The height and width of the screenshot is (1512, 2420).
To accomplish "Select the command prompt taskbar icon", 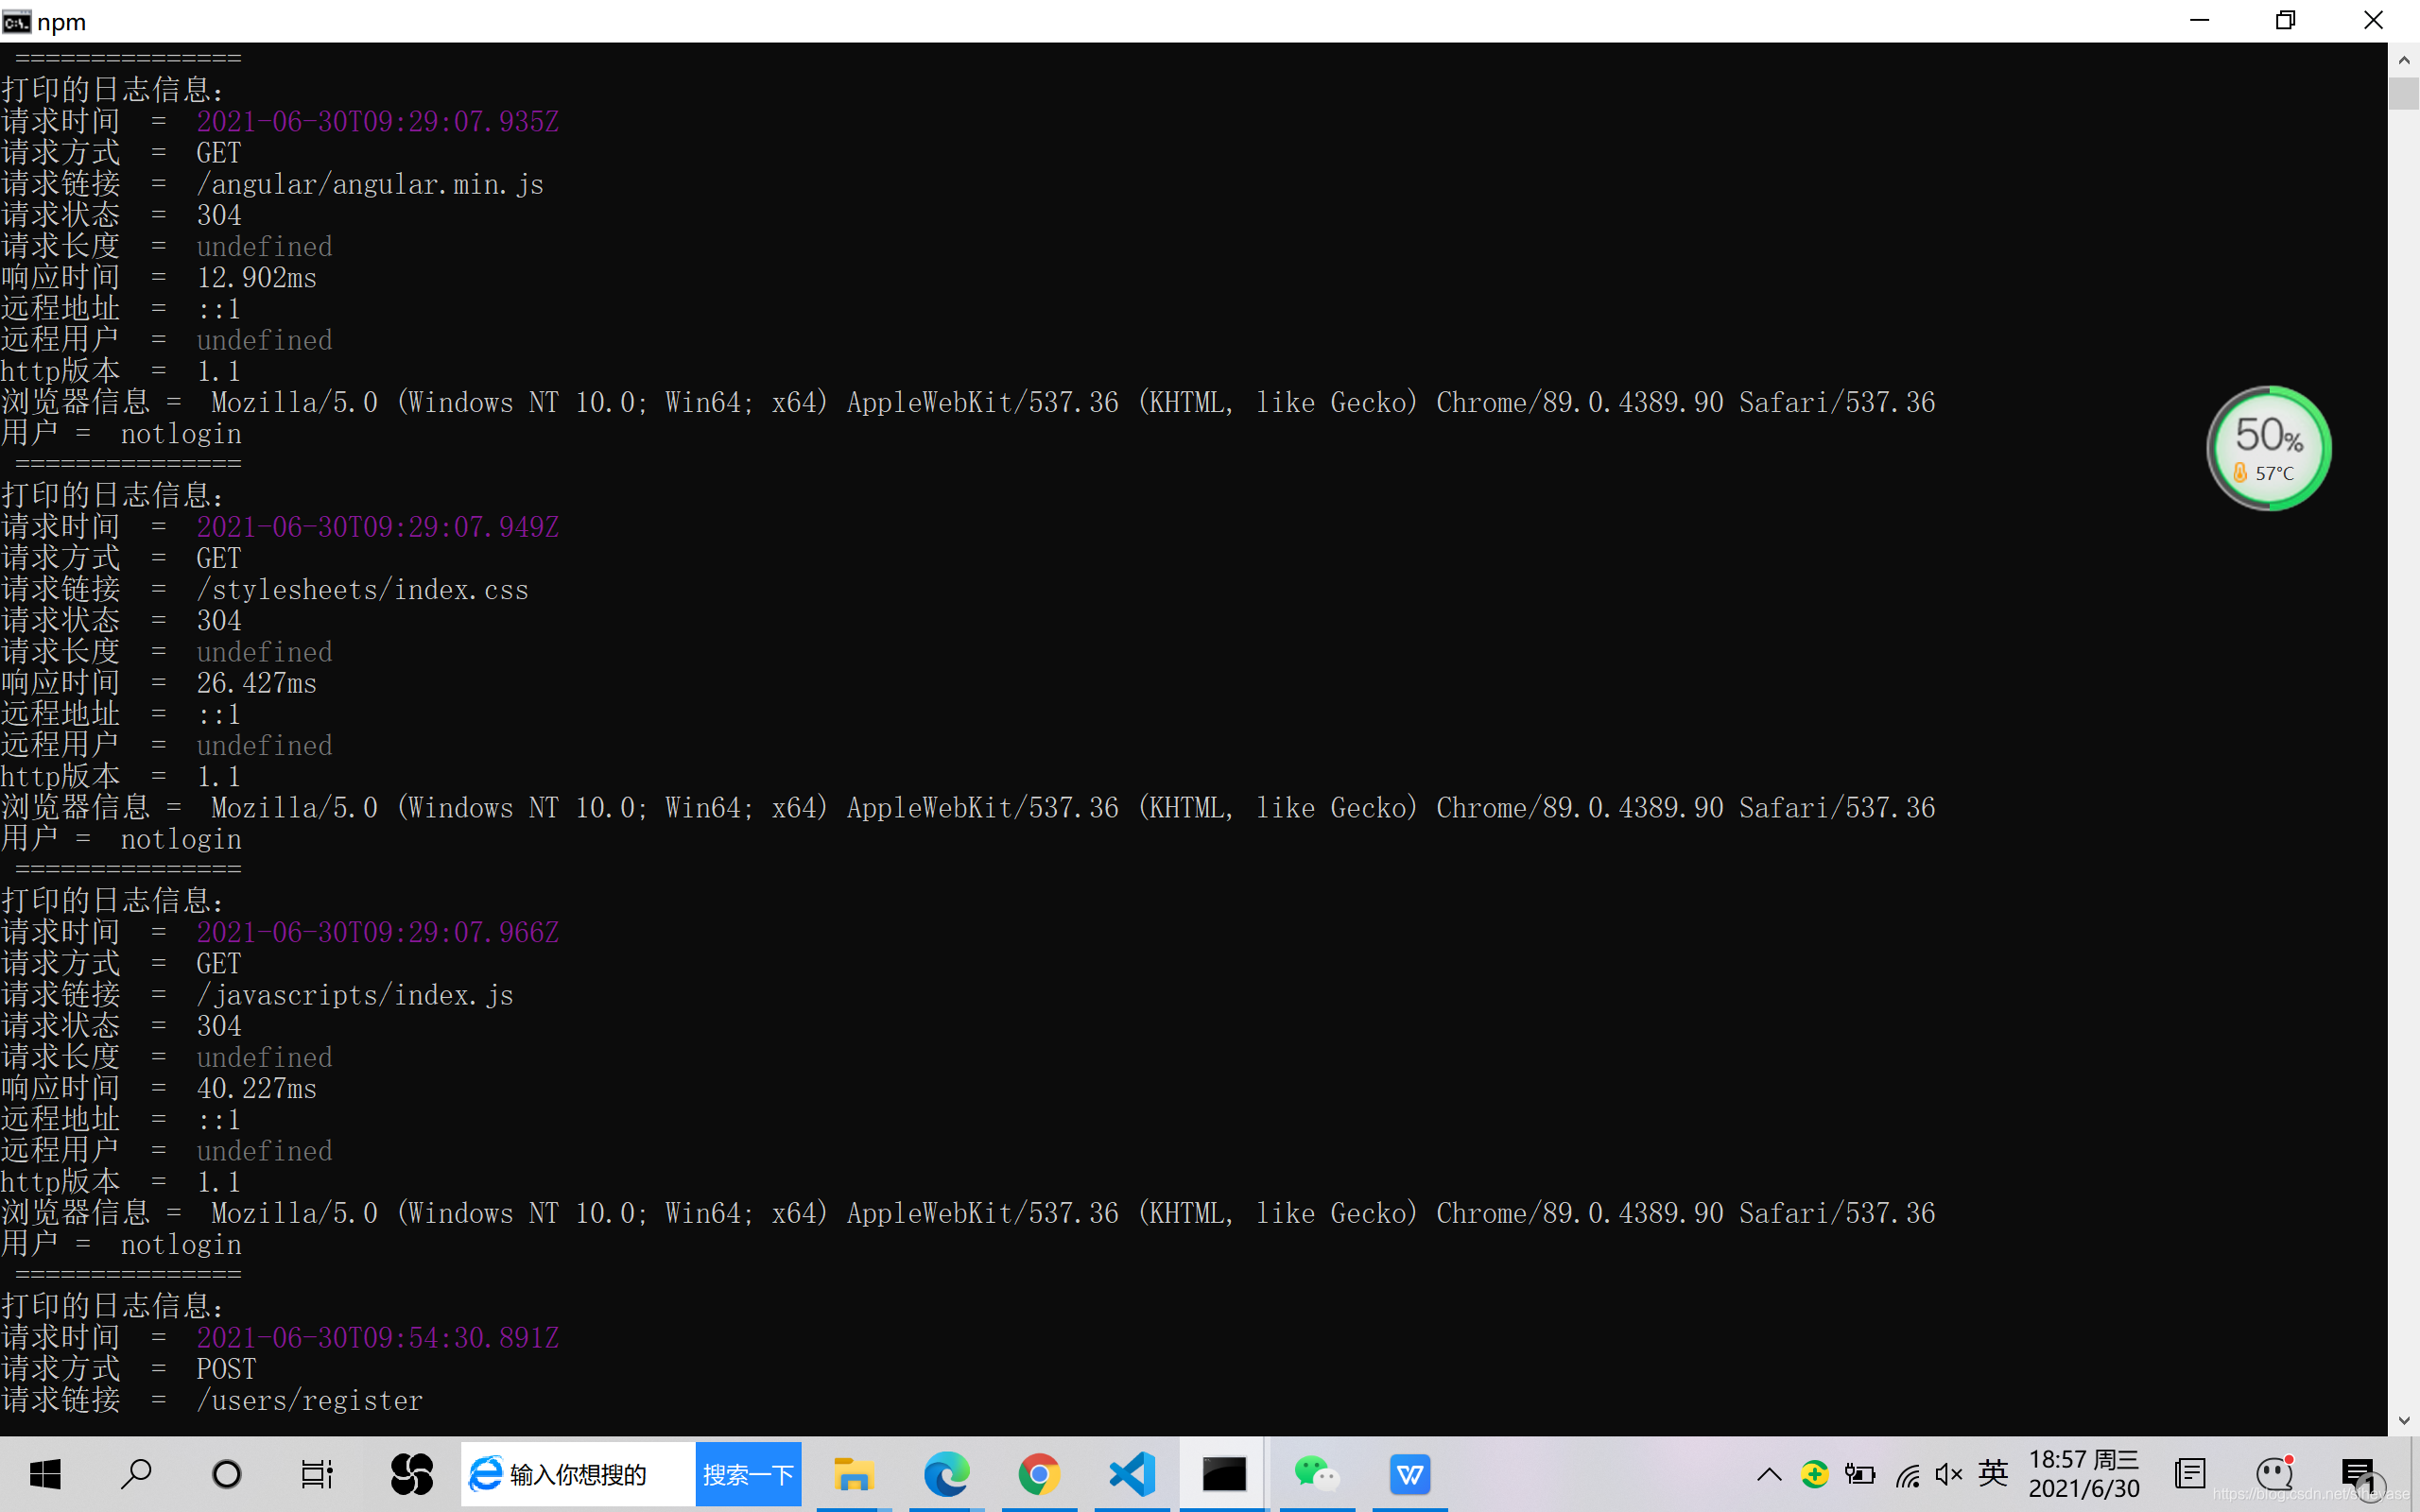I will (x=1224, y=1474).
